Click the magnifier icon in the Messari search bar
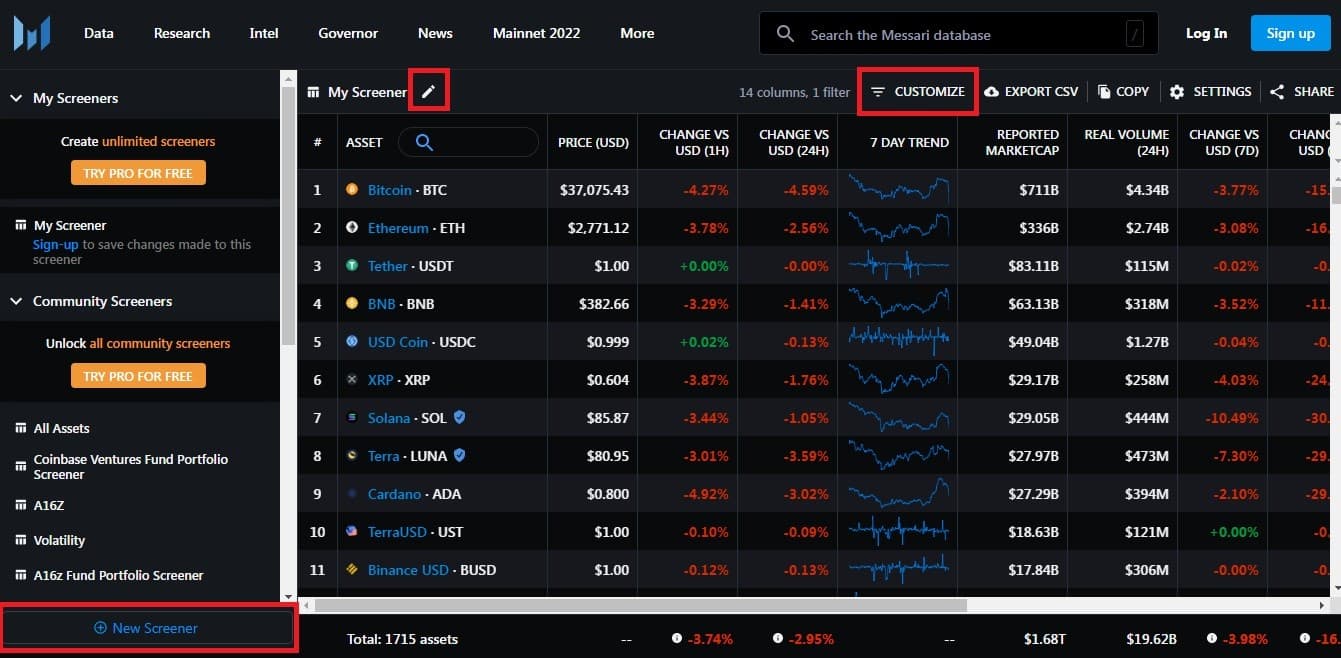 click(786, 34)
